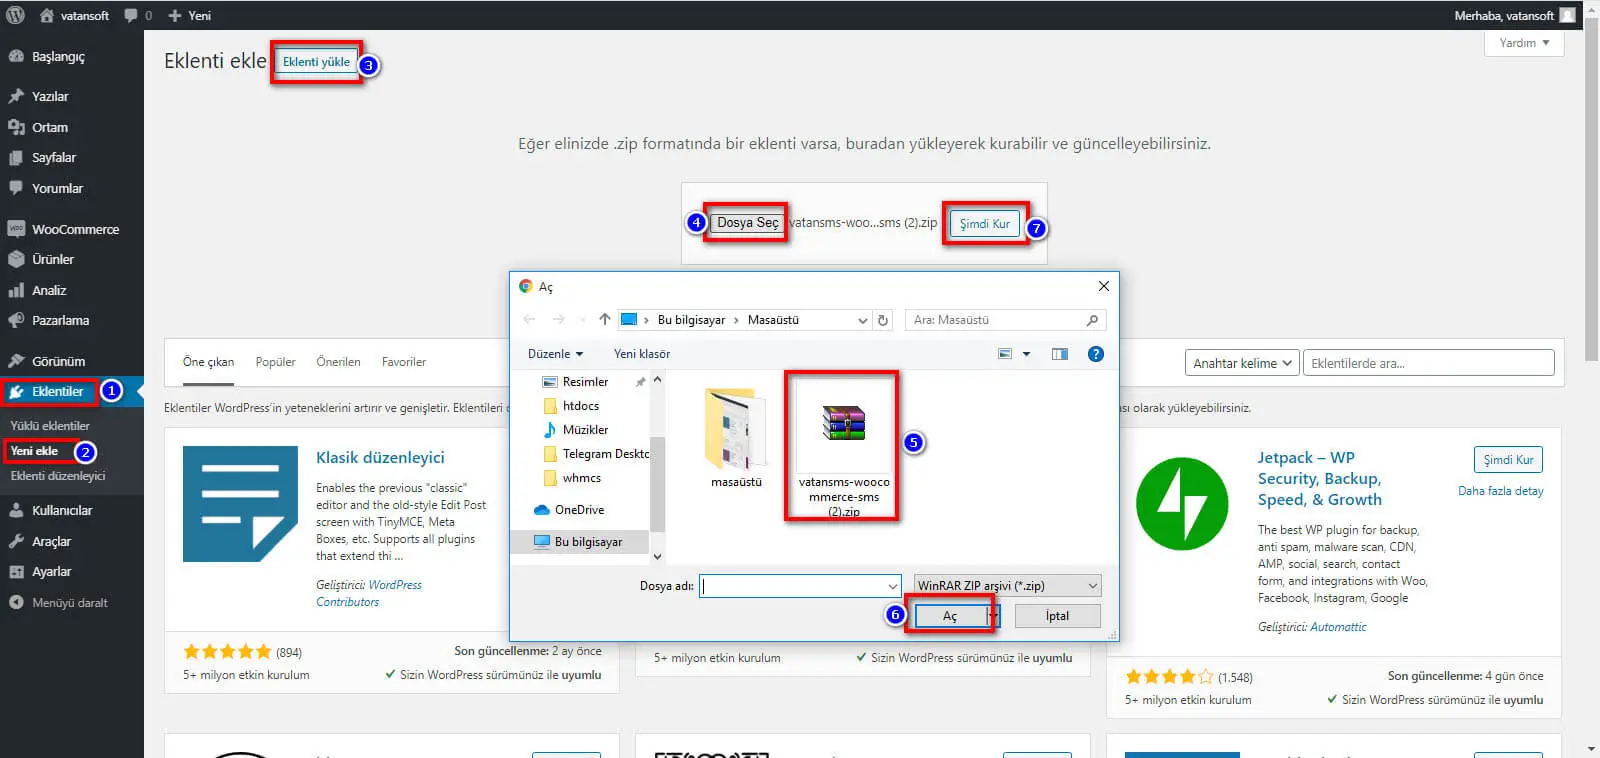Click the Yeni plus icon in admin bar
This screenshot has height=758, width=1600.
[x=174, y=15]
